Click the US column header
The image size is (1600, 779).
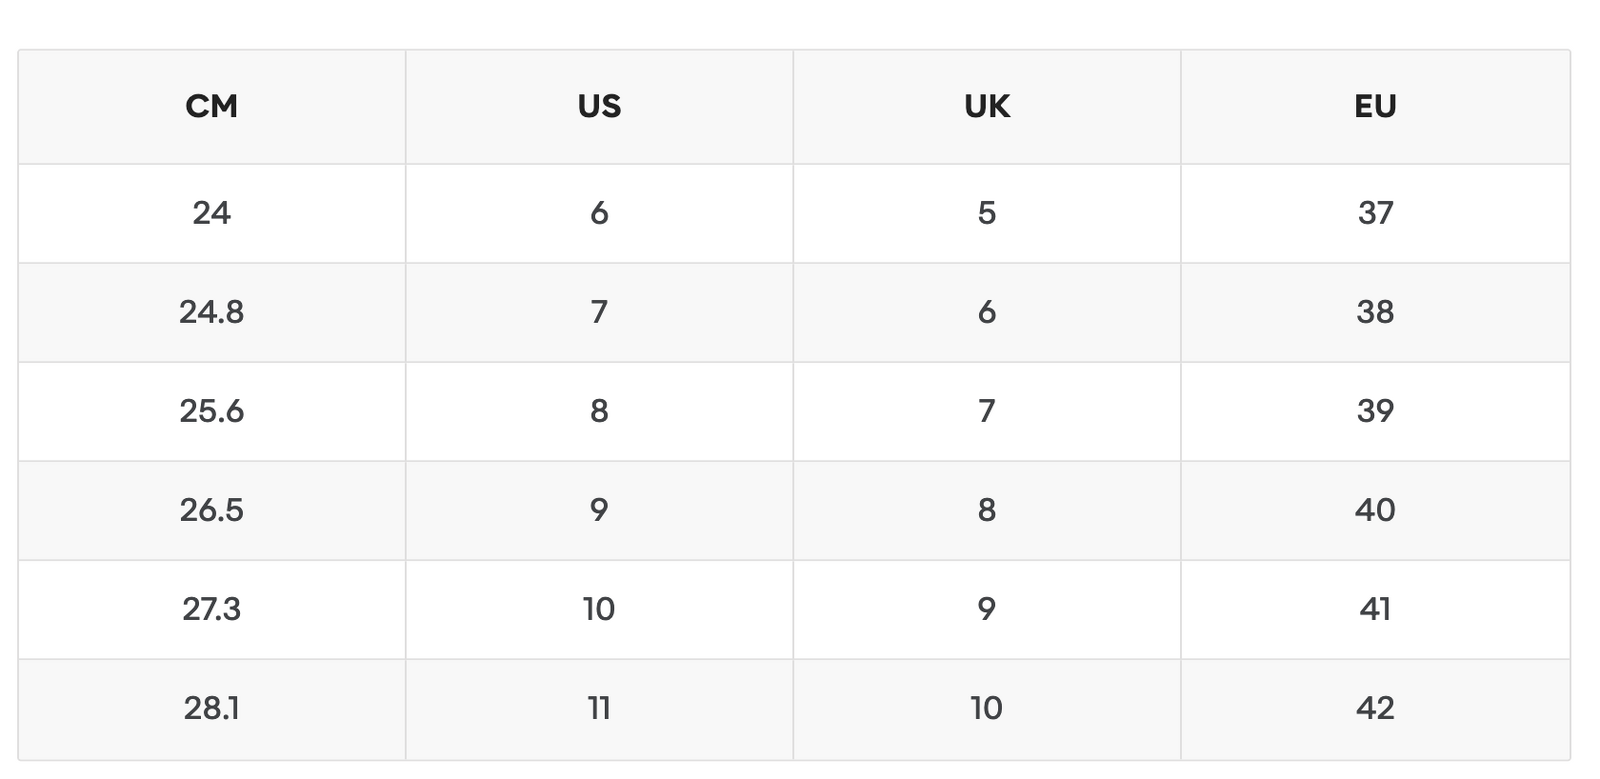[x=599, y=106]
